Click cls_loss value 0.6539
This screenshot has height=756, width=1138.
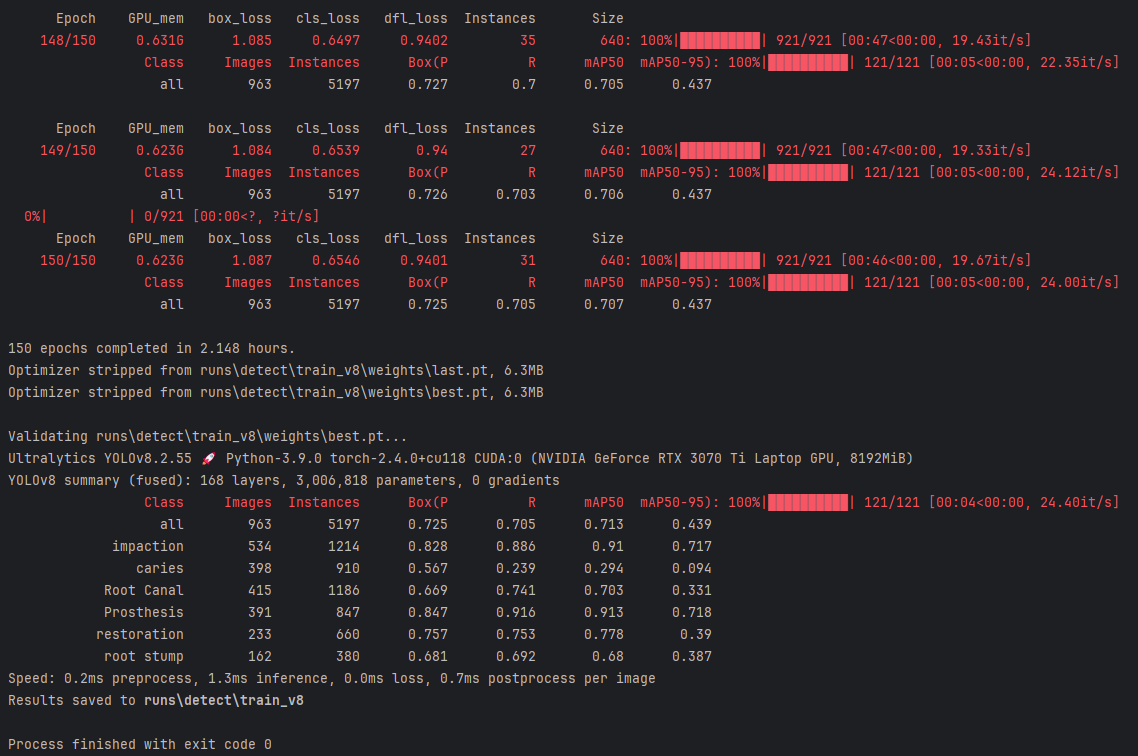[x=336, y=150]
